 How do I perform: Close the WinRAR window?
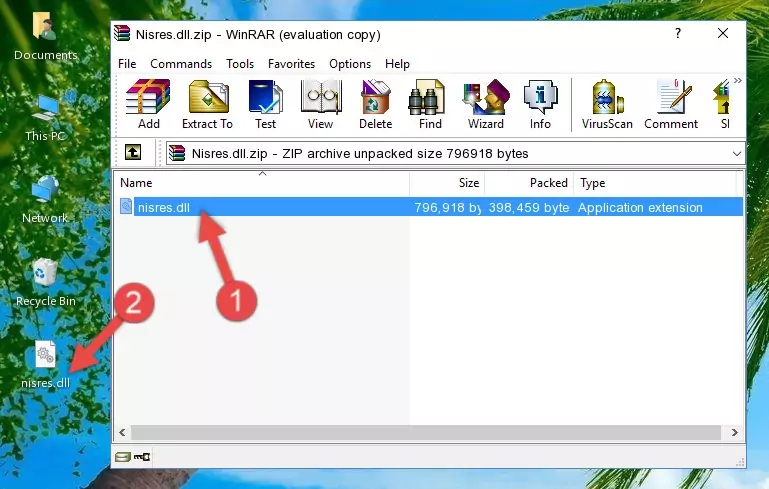723,33
